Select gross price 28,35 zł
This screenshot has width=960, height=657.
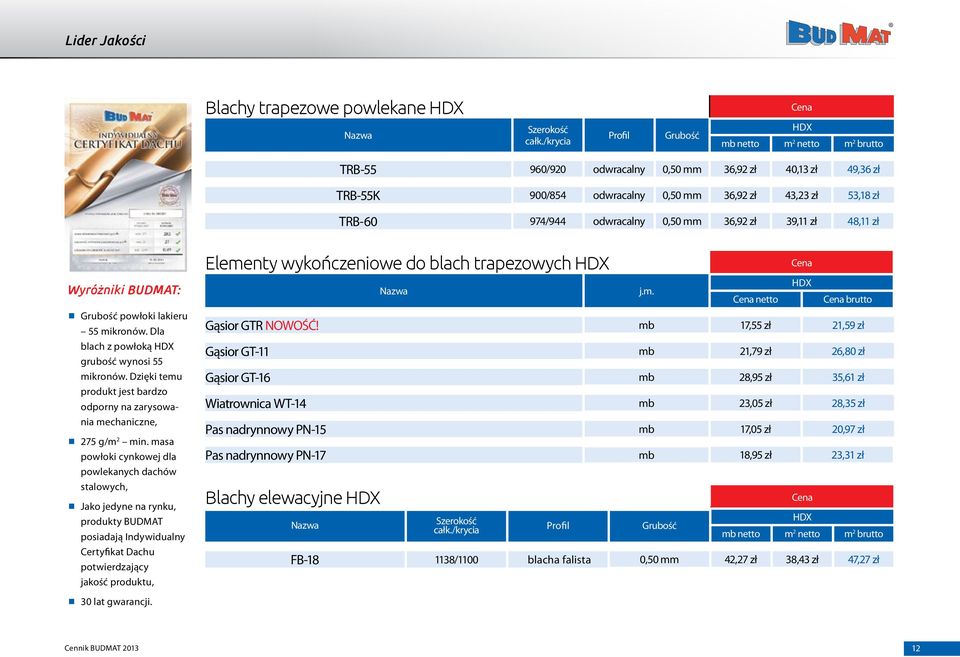point(848,404)
